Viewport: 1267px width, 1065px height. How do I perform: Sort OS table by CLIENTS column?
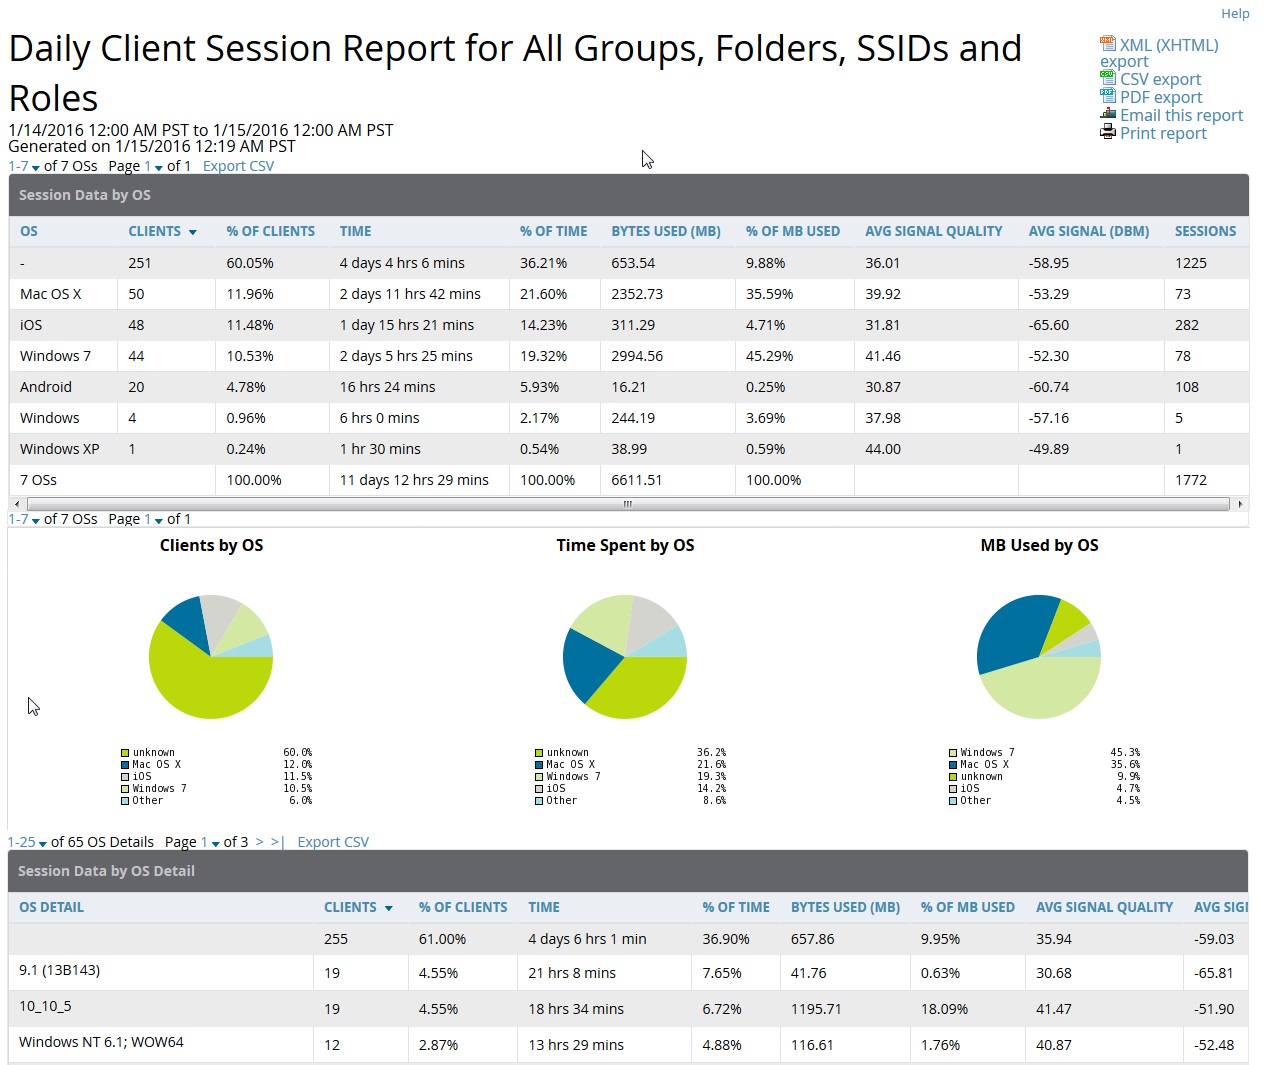pos(162,231)
